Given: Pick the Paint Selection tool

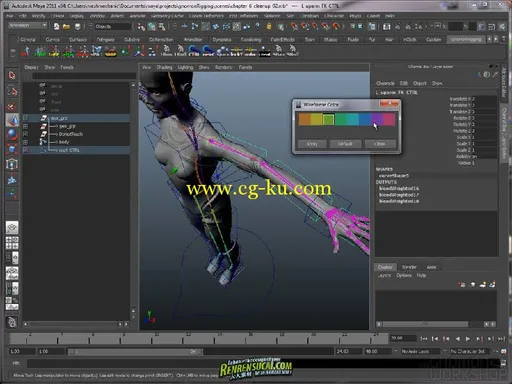Looking at the screenshot, I should [12, 106].
